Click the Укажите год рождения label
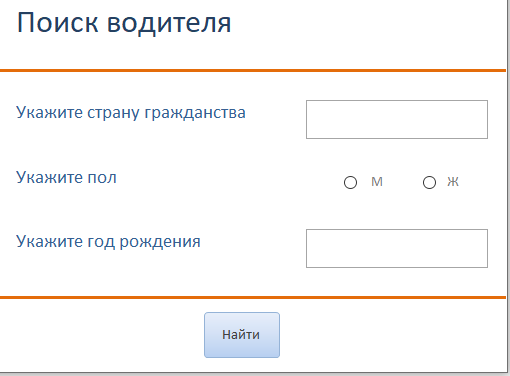 (x=108, y=242)
